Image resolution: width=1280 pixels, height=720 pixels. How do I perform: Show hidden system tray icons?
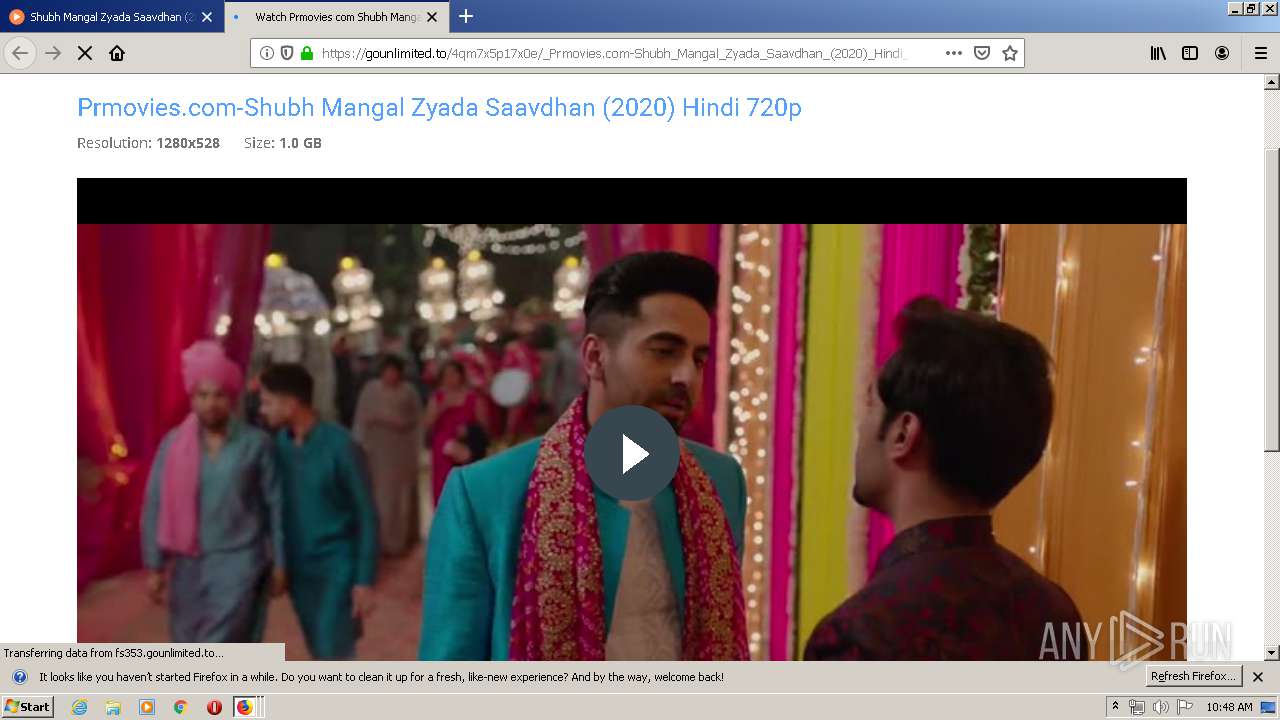pyautogui.click(x=1115, y=707)
